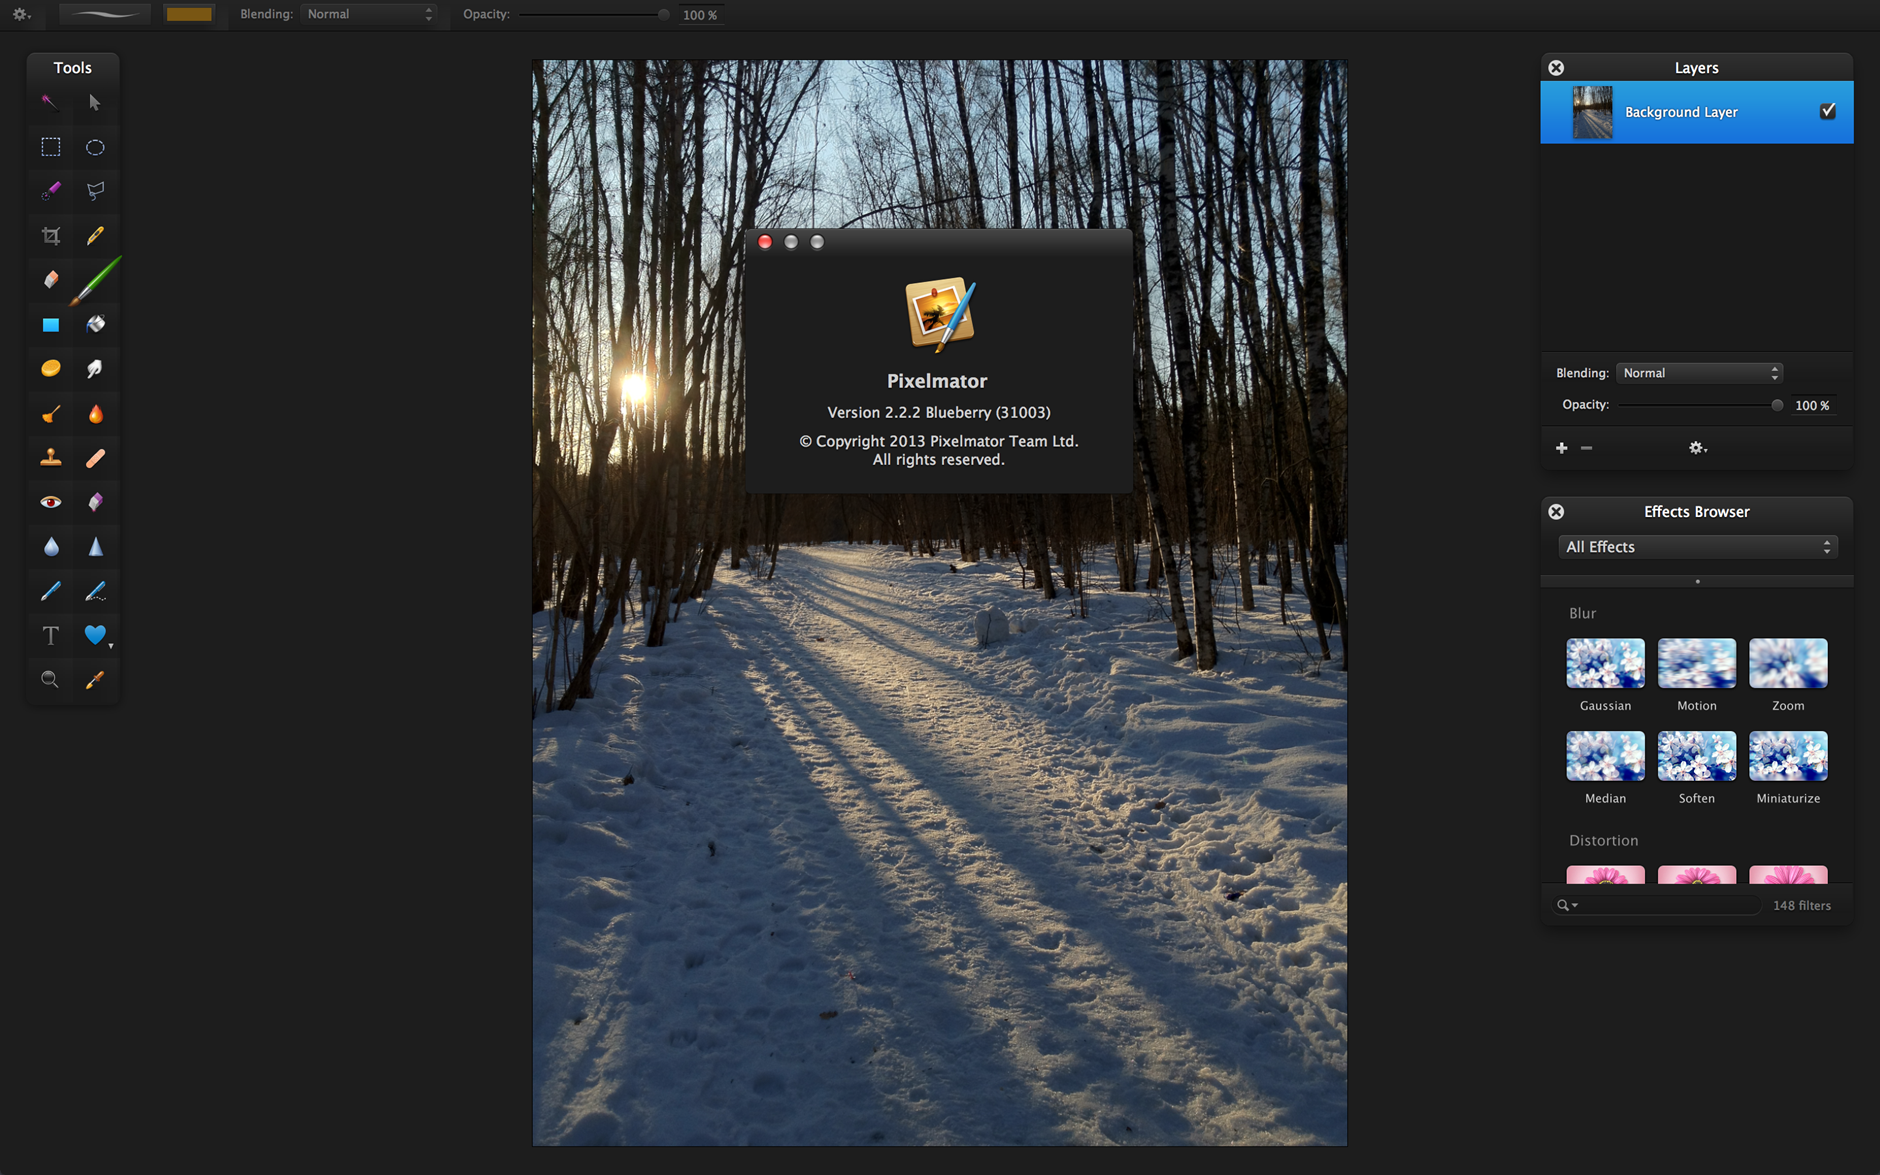Click the 'Distortion' section heading

(1603, 840)
